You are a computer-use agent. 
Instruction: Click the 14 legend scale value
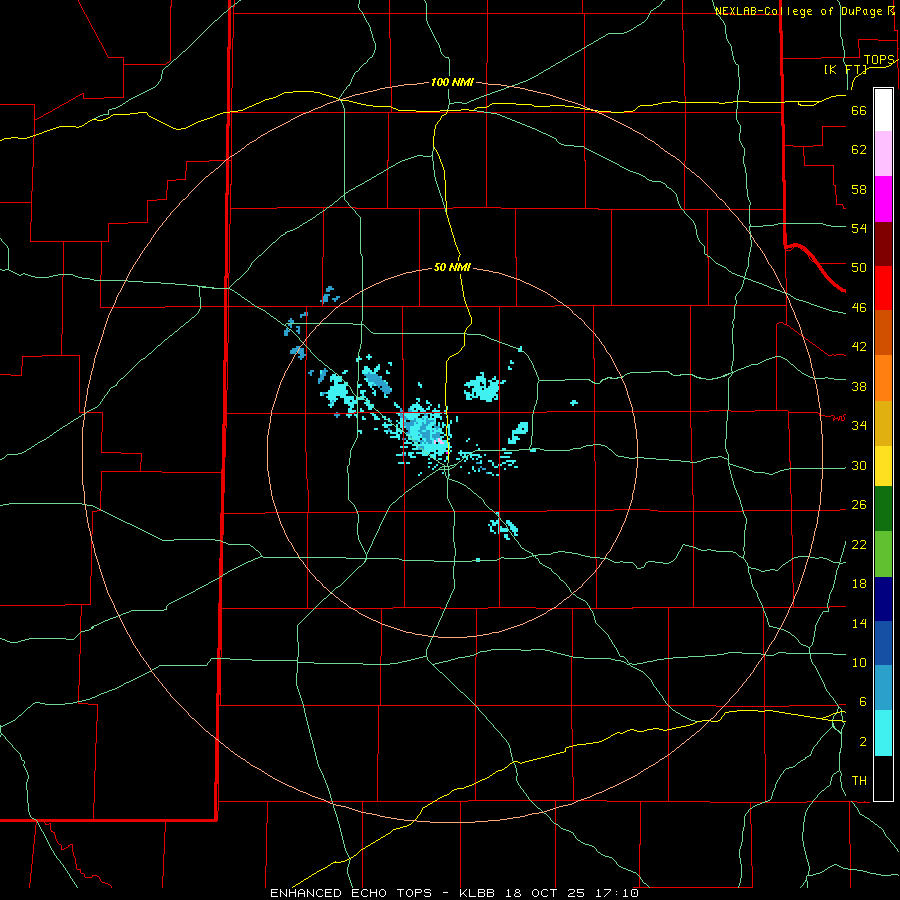click(859, 623)
